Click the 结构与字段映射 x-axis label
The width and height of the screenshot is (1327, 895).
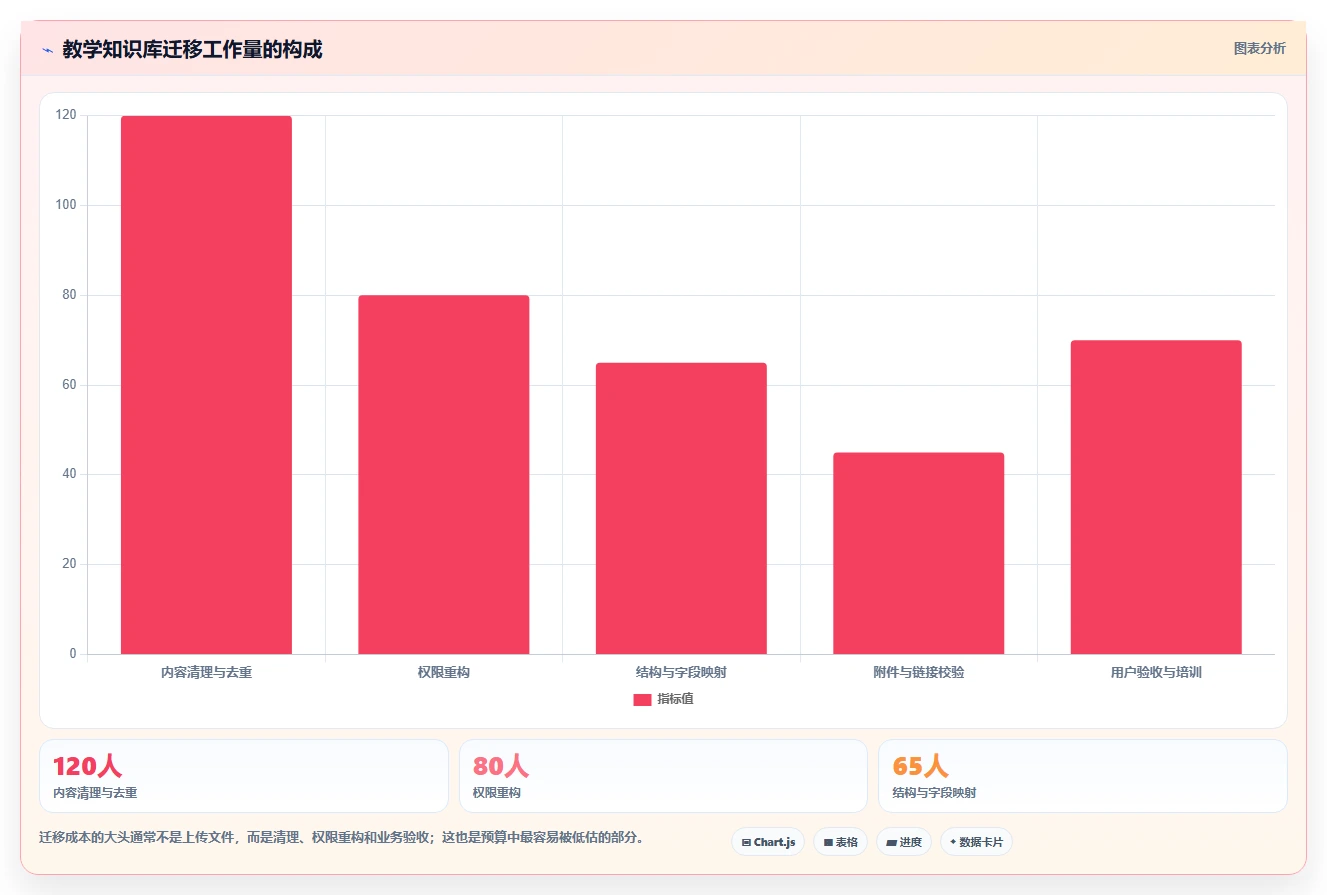click(x=681, y=672)
